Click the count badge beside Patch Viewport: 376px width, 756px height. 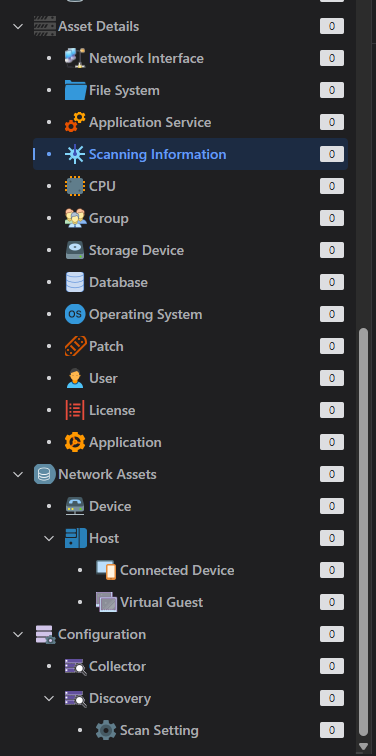[332, 346]
